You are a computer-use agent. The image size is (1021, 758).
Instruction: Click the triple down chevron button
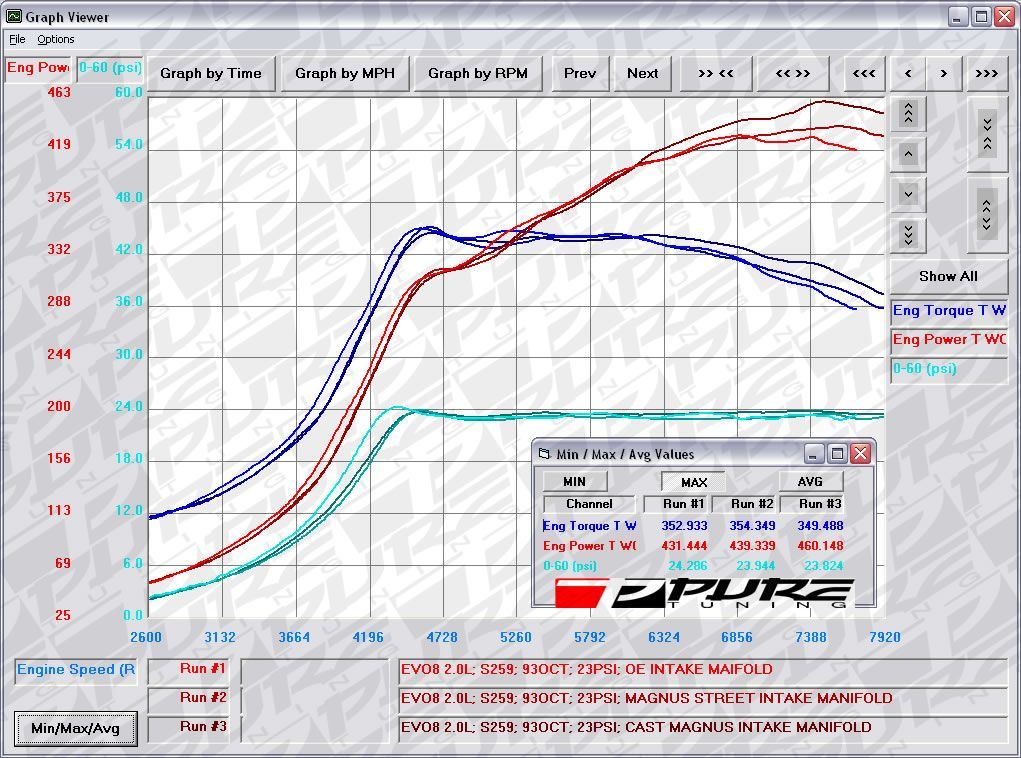[908, 234]
